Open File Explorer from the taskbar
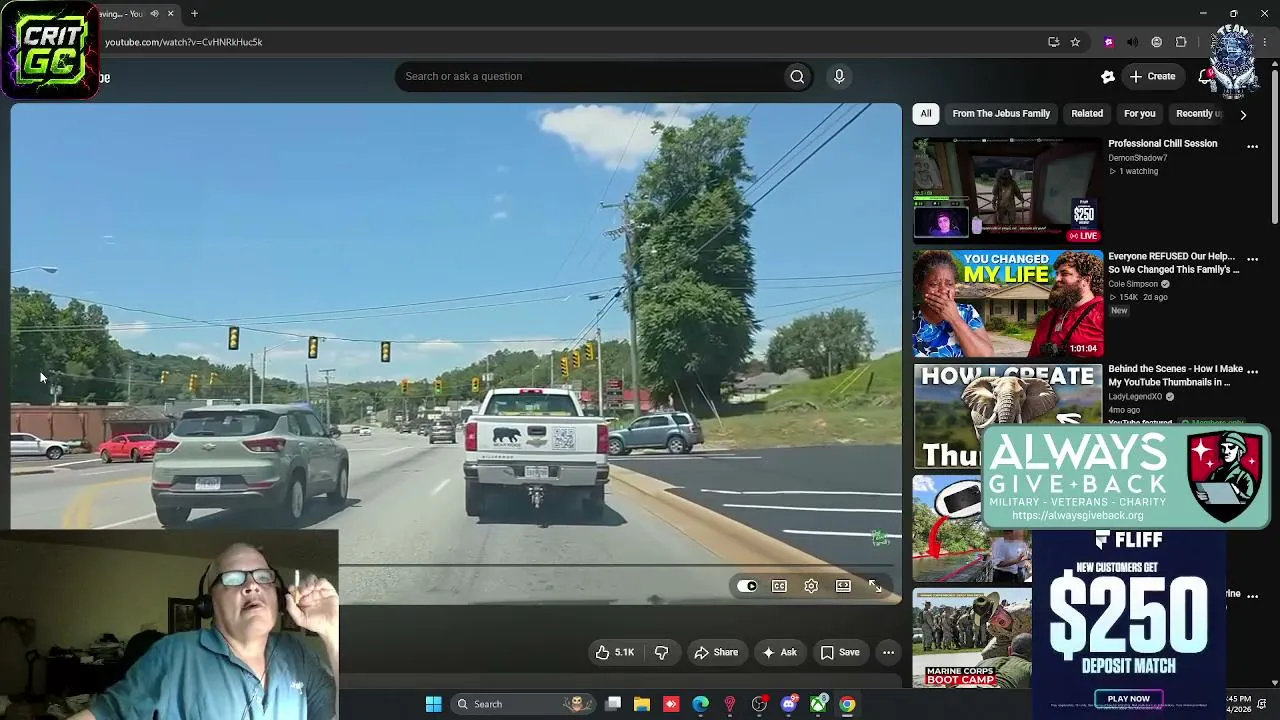The image size is (1280, 720). 642,704
